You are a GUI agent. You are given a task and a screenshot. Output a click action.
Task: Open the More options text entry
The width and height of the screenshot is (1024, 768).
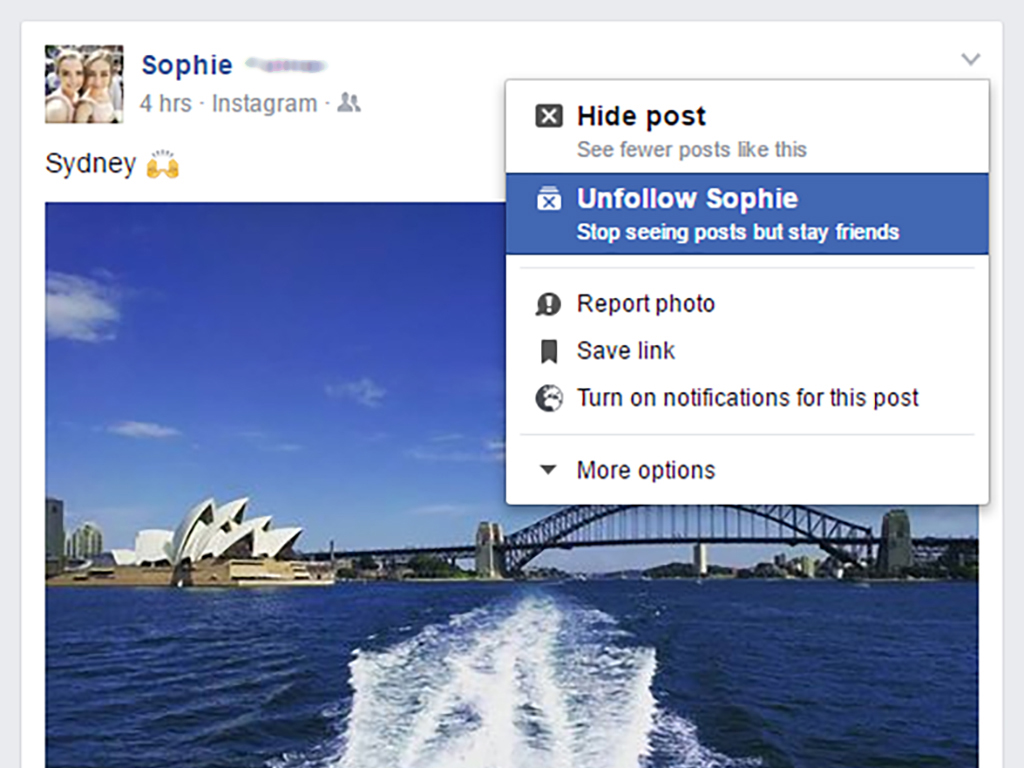click(x=645, y=470)
